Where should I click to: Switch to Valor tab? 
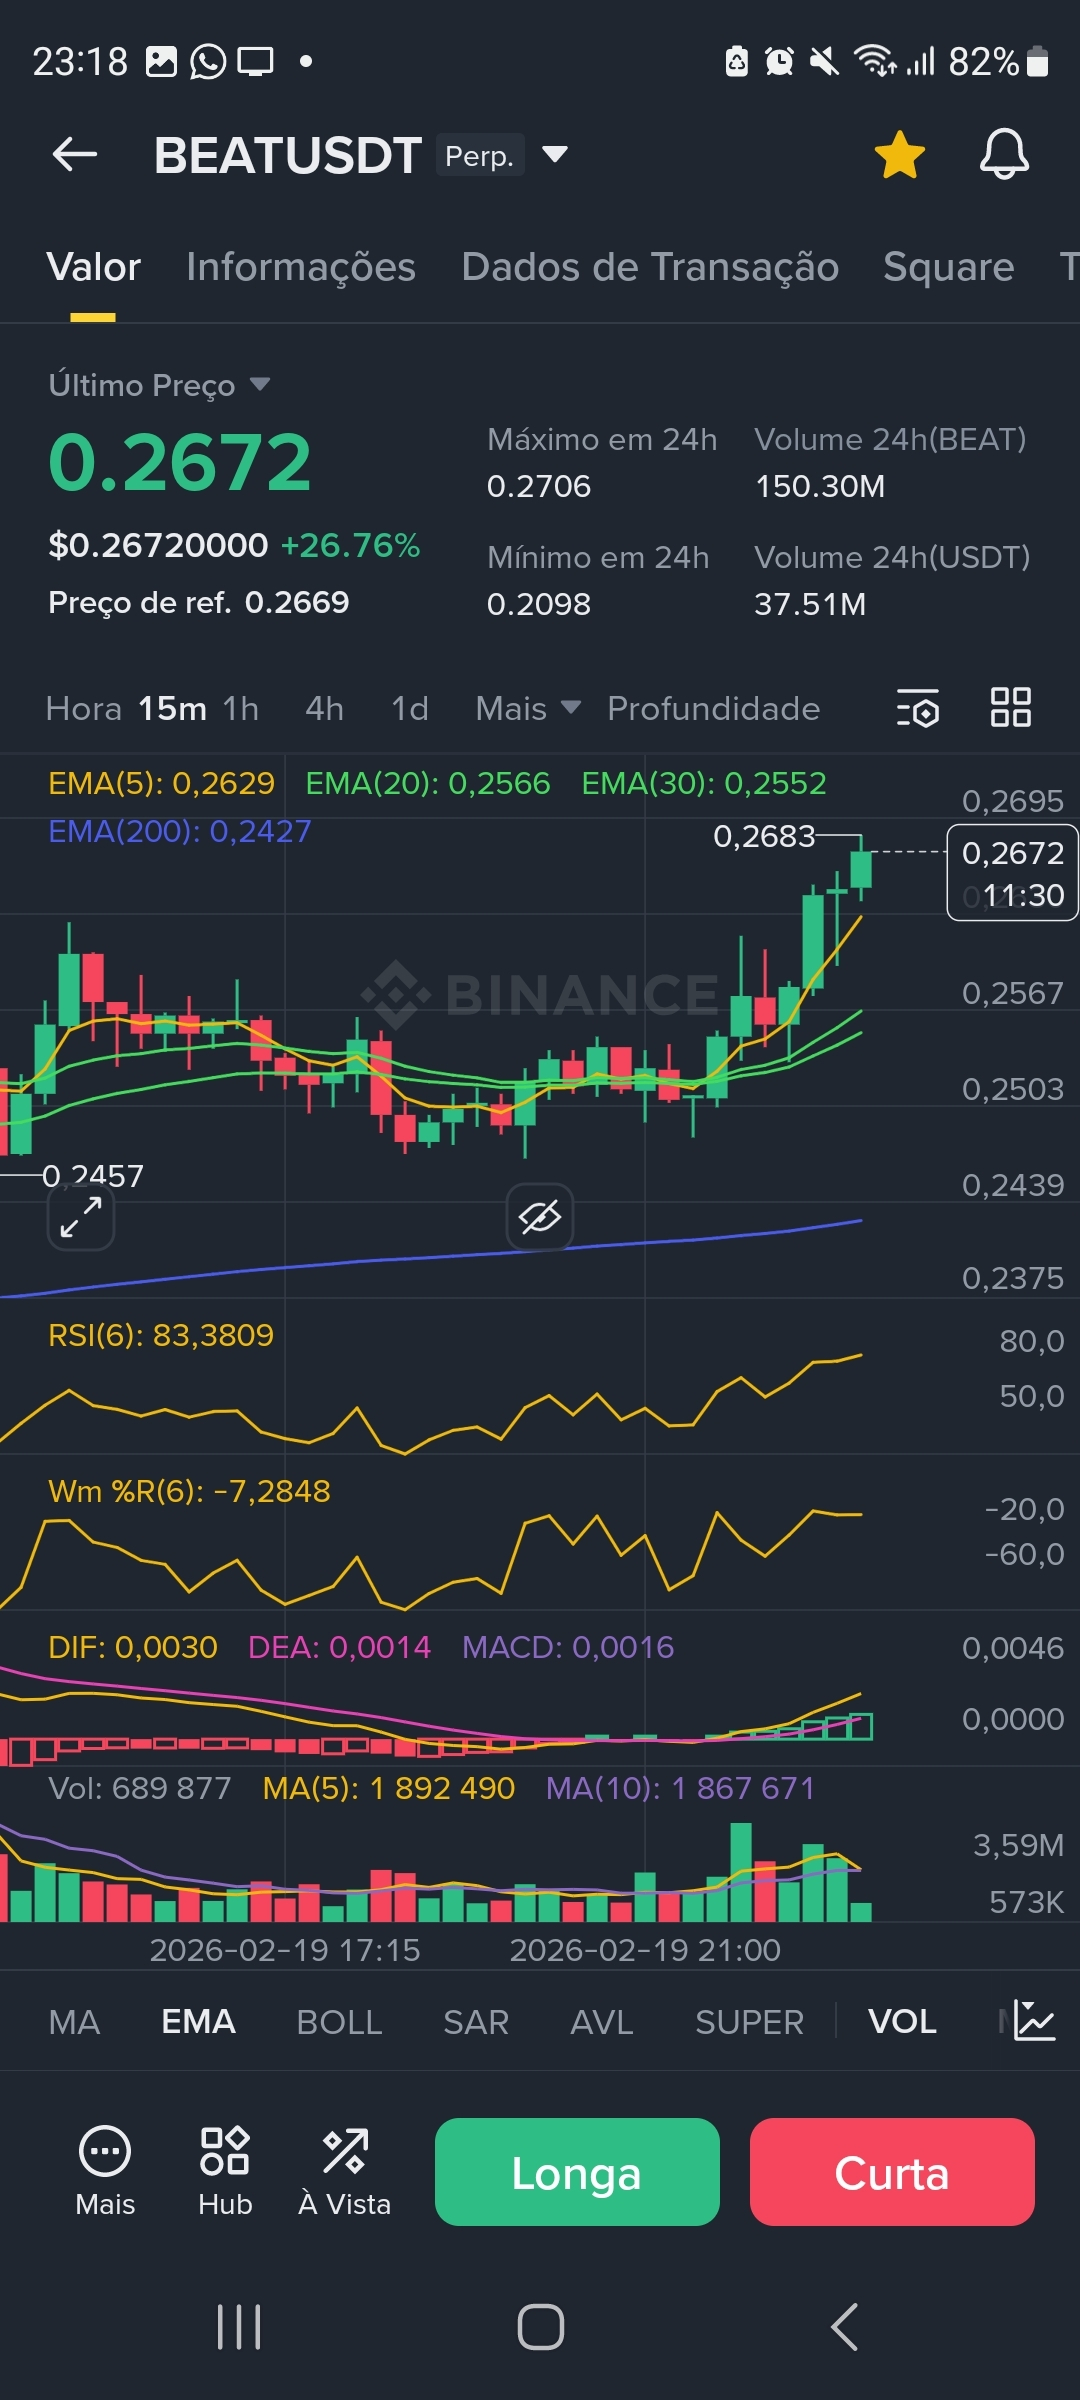[x=93, y=267]
